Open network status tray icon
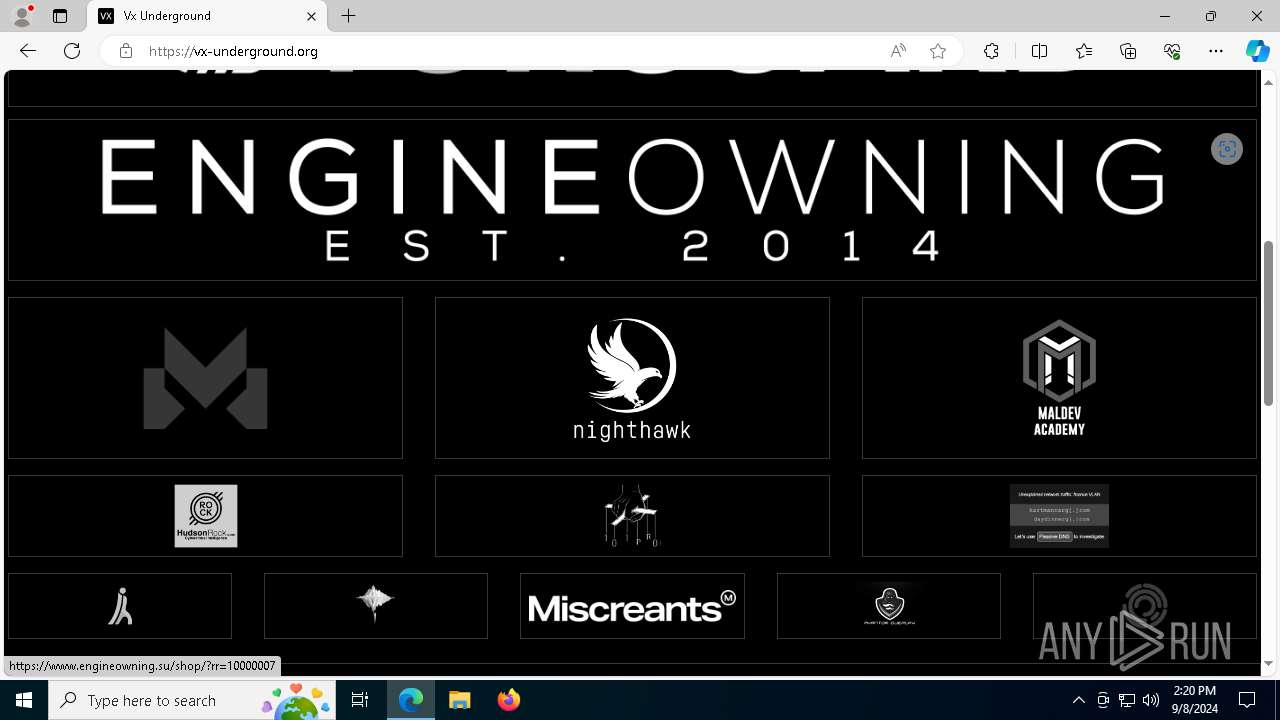This screenshot has width=1280, height=720. 1127,700
